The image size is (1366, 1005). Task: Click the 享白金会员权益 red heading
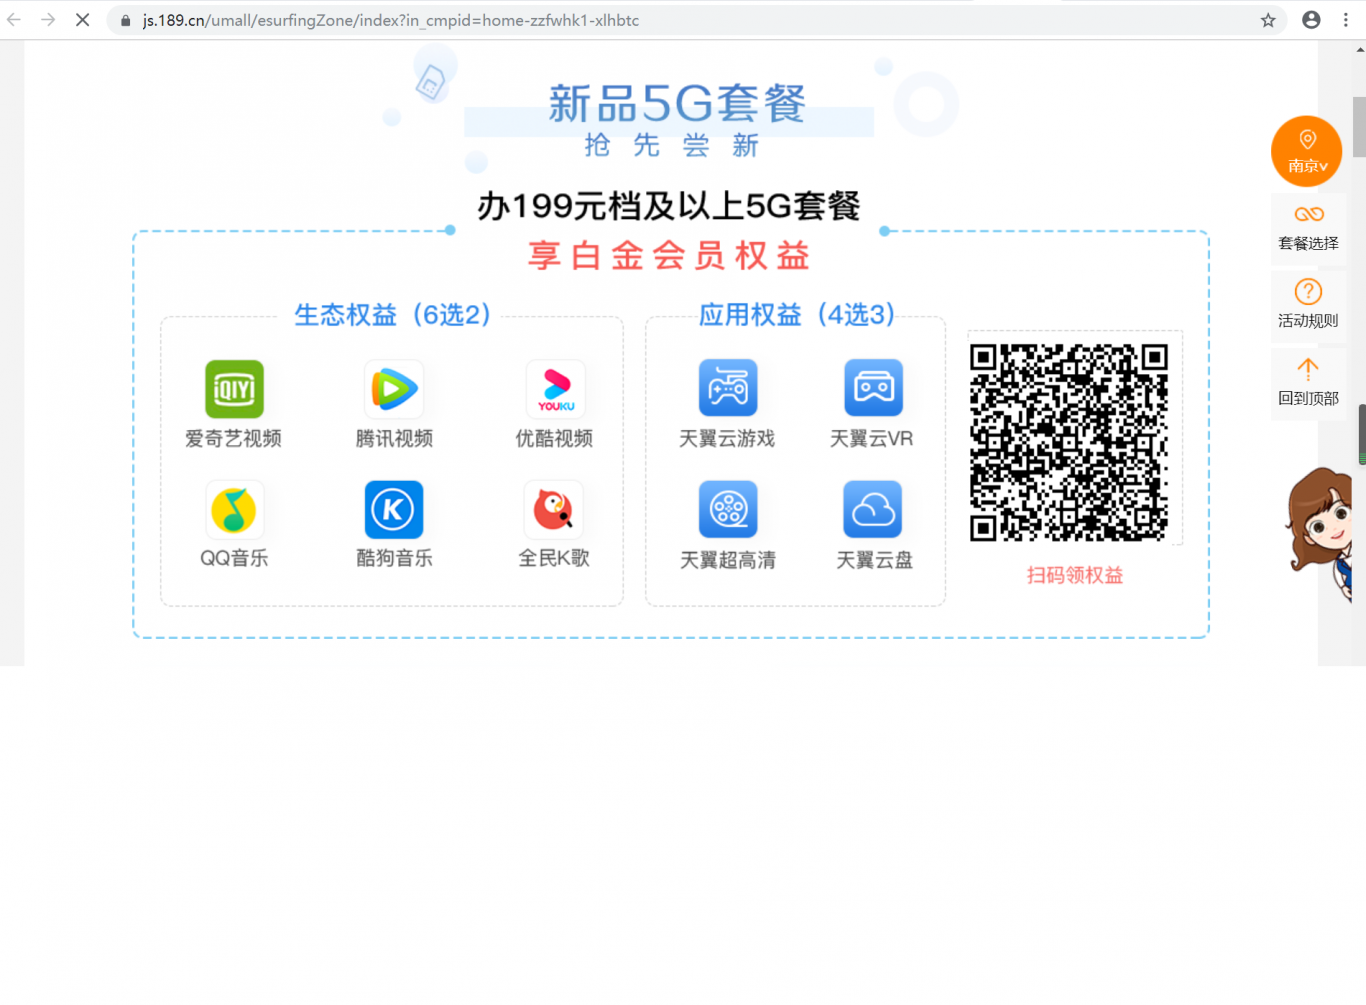click(x=669, y=256)
